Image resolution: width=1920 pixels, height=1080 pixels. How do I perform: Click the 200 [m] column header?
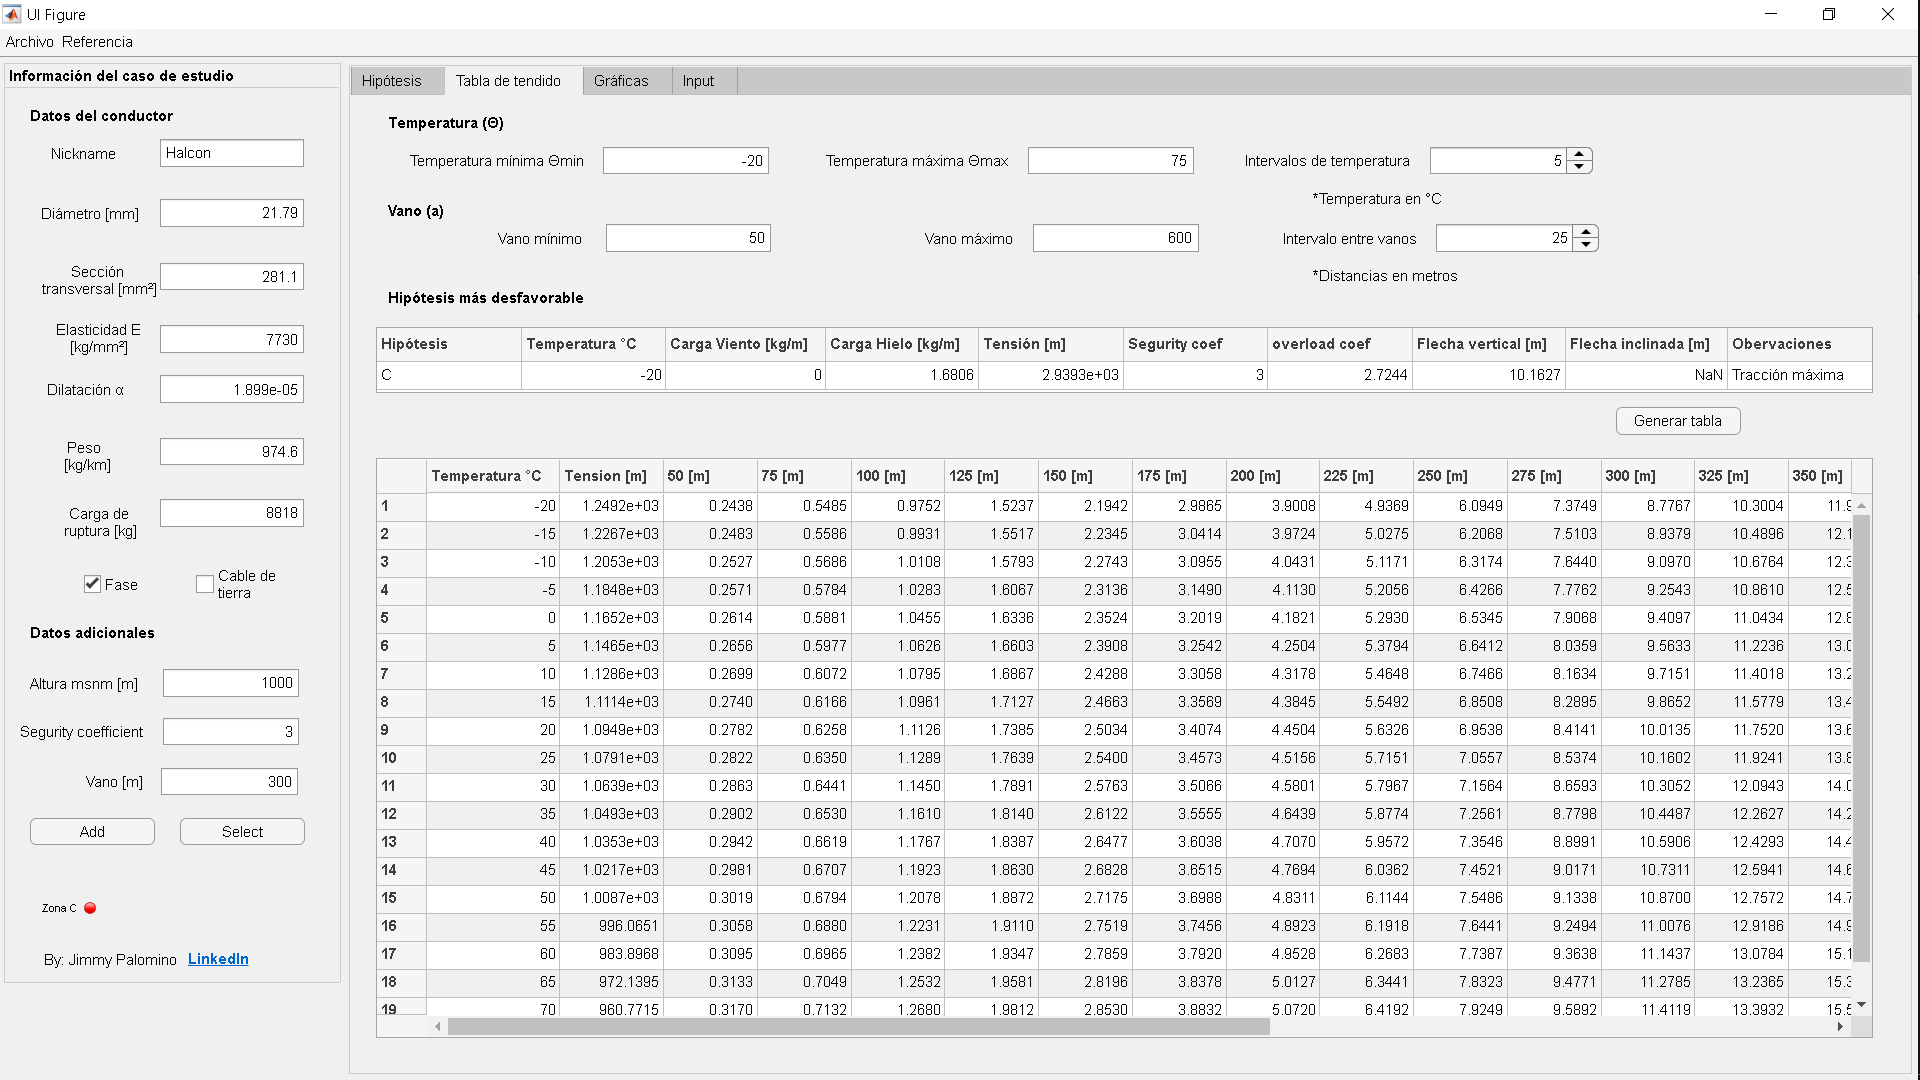tap(1272, 476)
